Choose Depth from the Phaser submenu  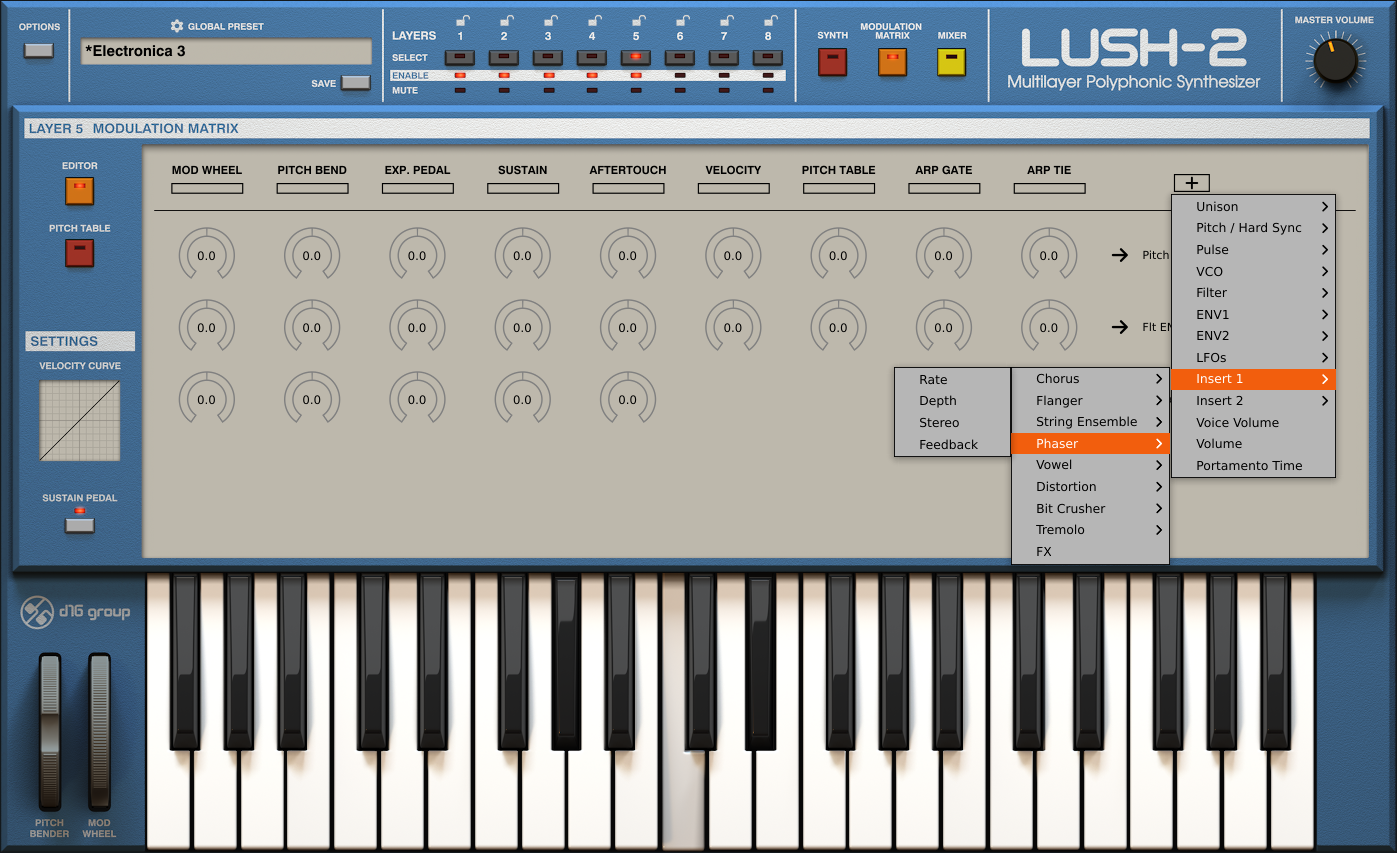pos(952,401)
